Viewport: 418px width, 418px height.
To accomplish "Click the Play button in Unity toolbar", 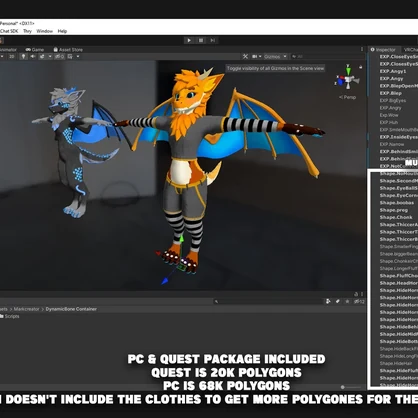I will (189, 40).
